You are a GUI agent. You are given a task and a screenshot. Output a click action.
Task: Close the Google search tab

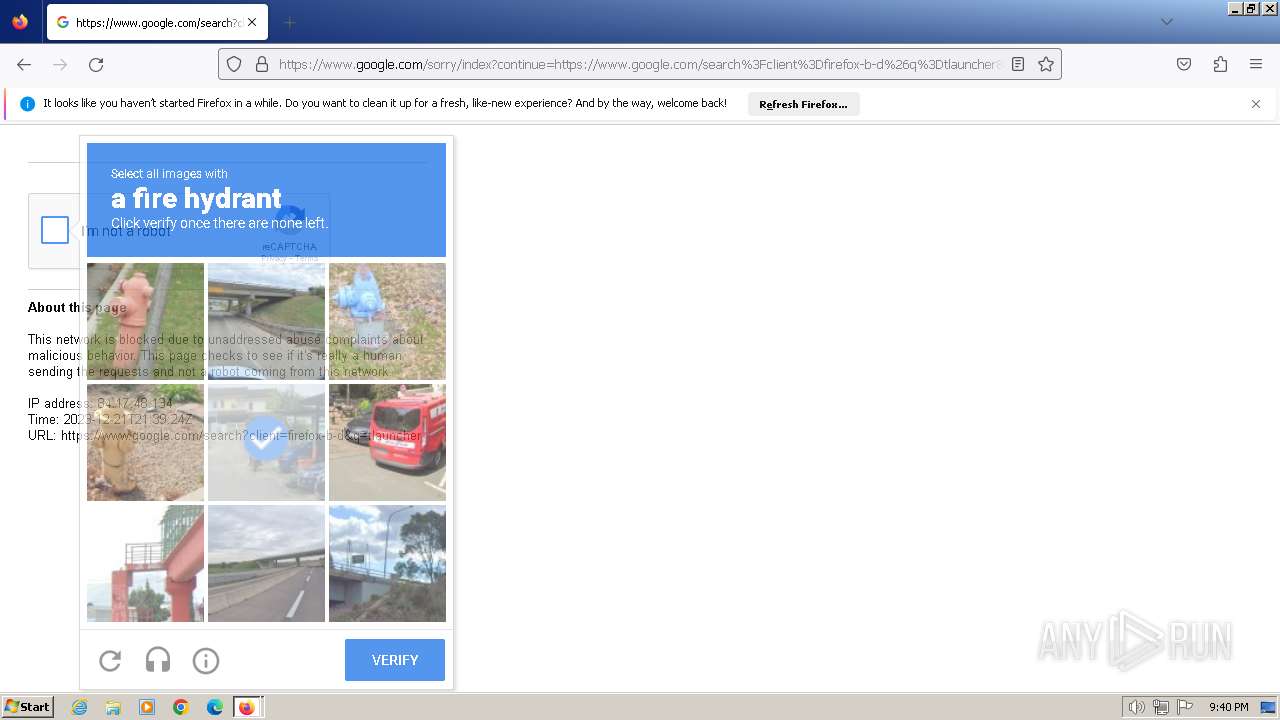(x=252, y=22)
